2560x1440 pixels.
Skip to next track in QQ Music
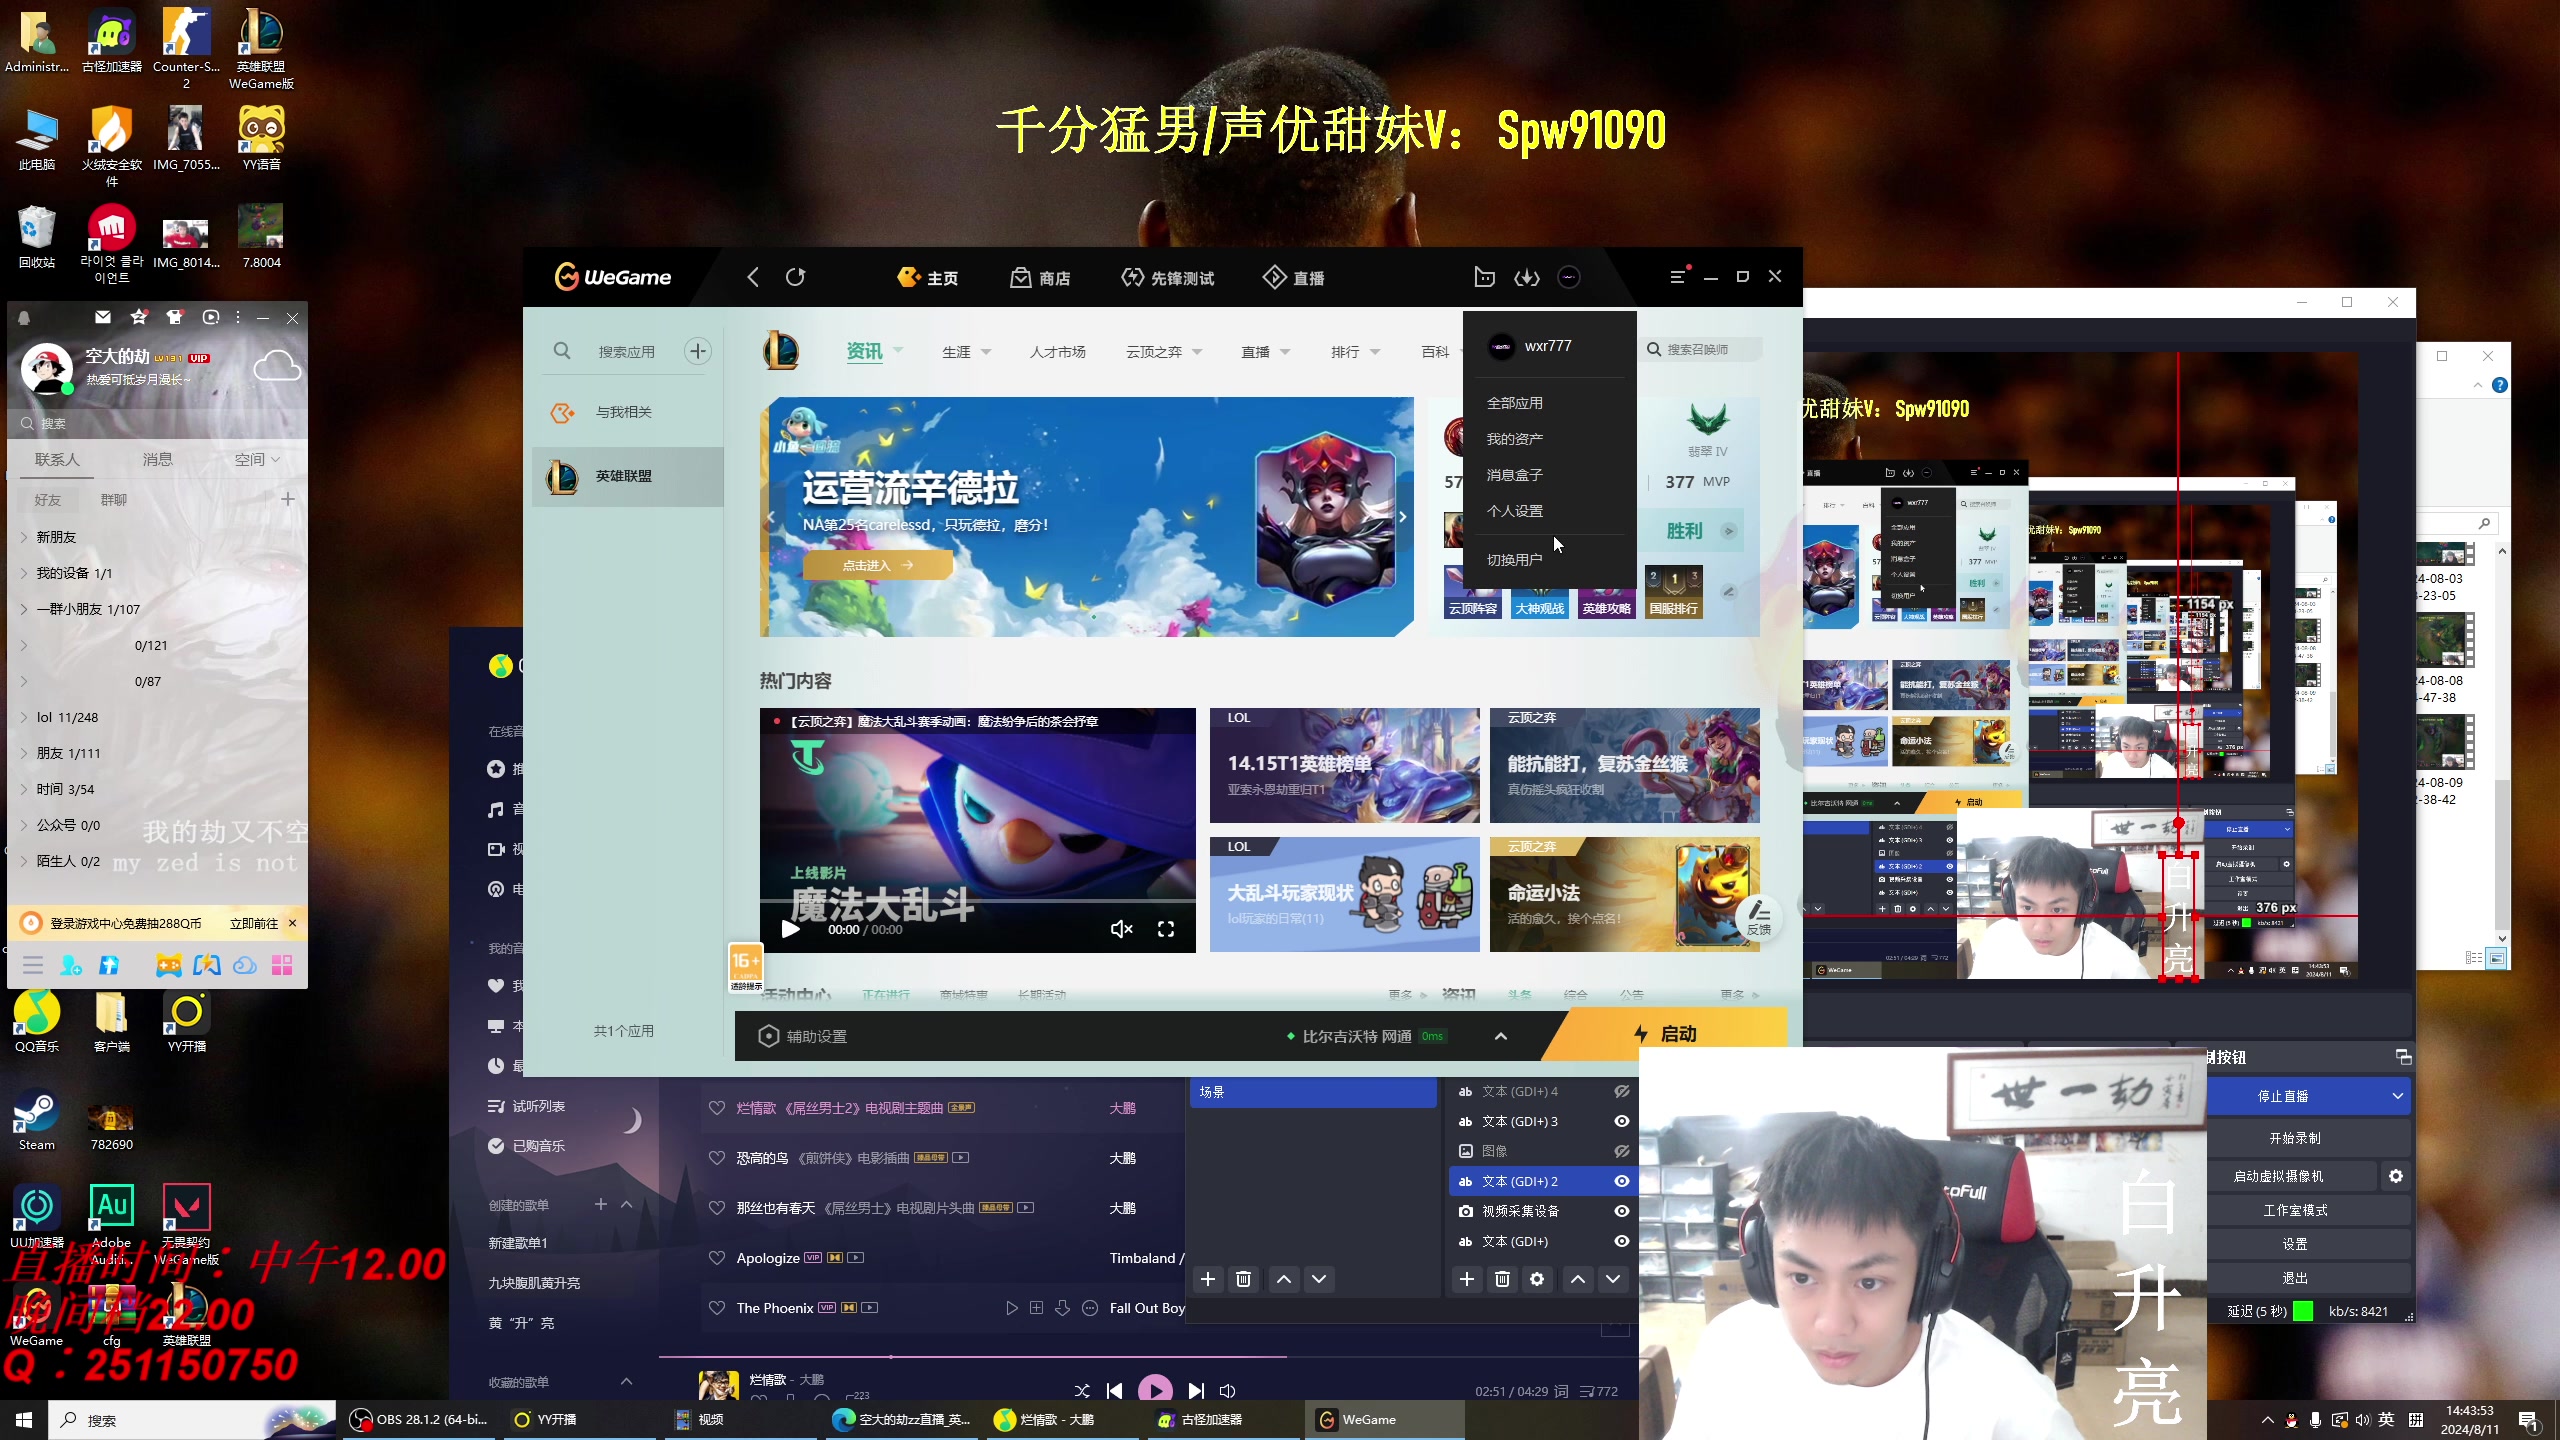1196,1391
